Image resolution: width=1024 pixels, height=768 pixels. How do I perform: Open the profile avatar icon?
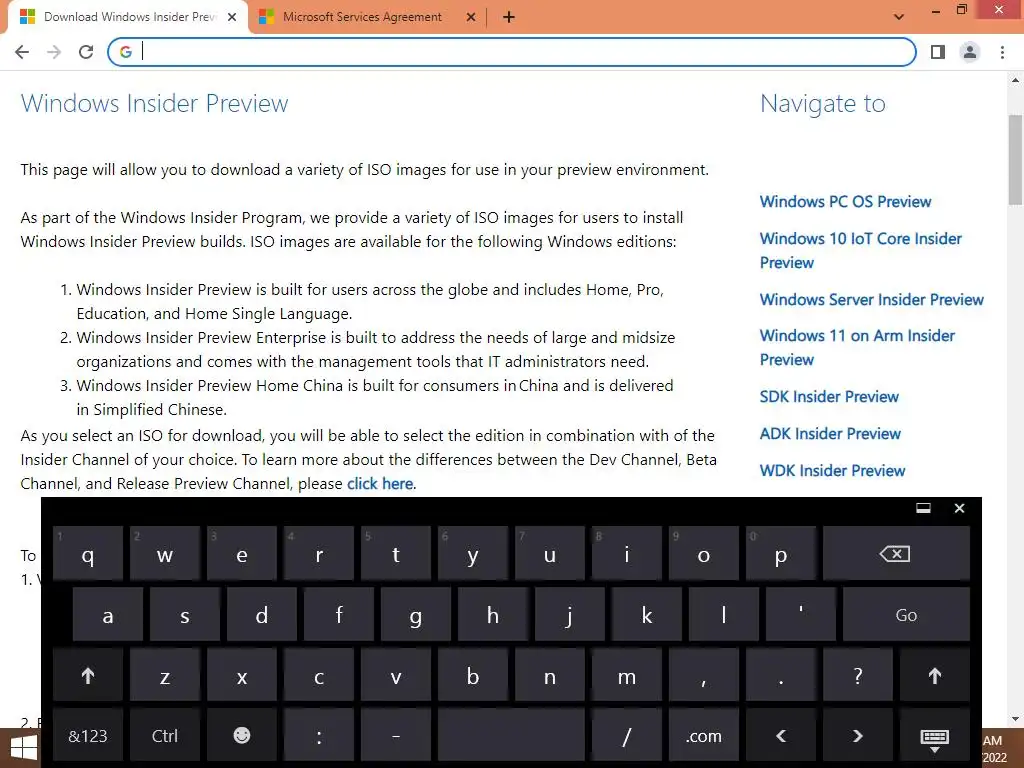tap(970, 52)
